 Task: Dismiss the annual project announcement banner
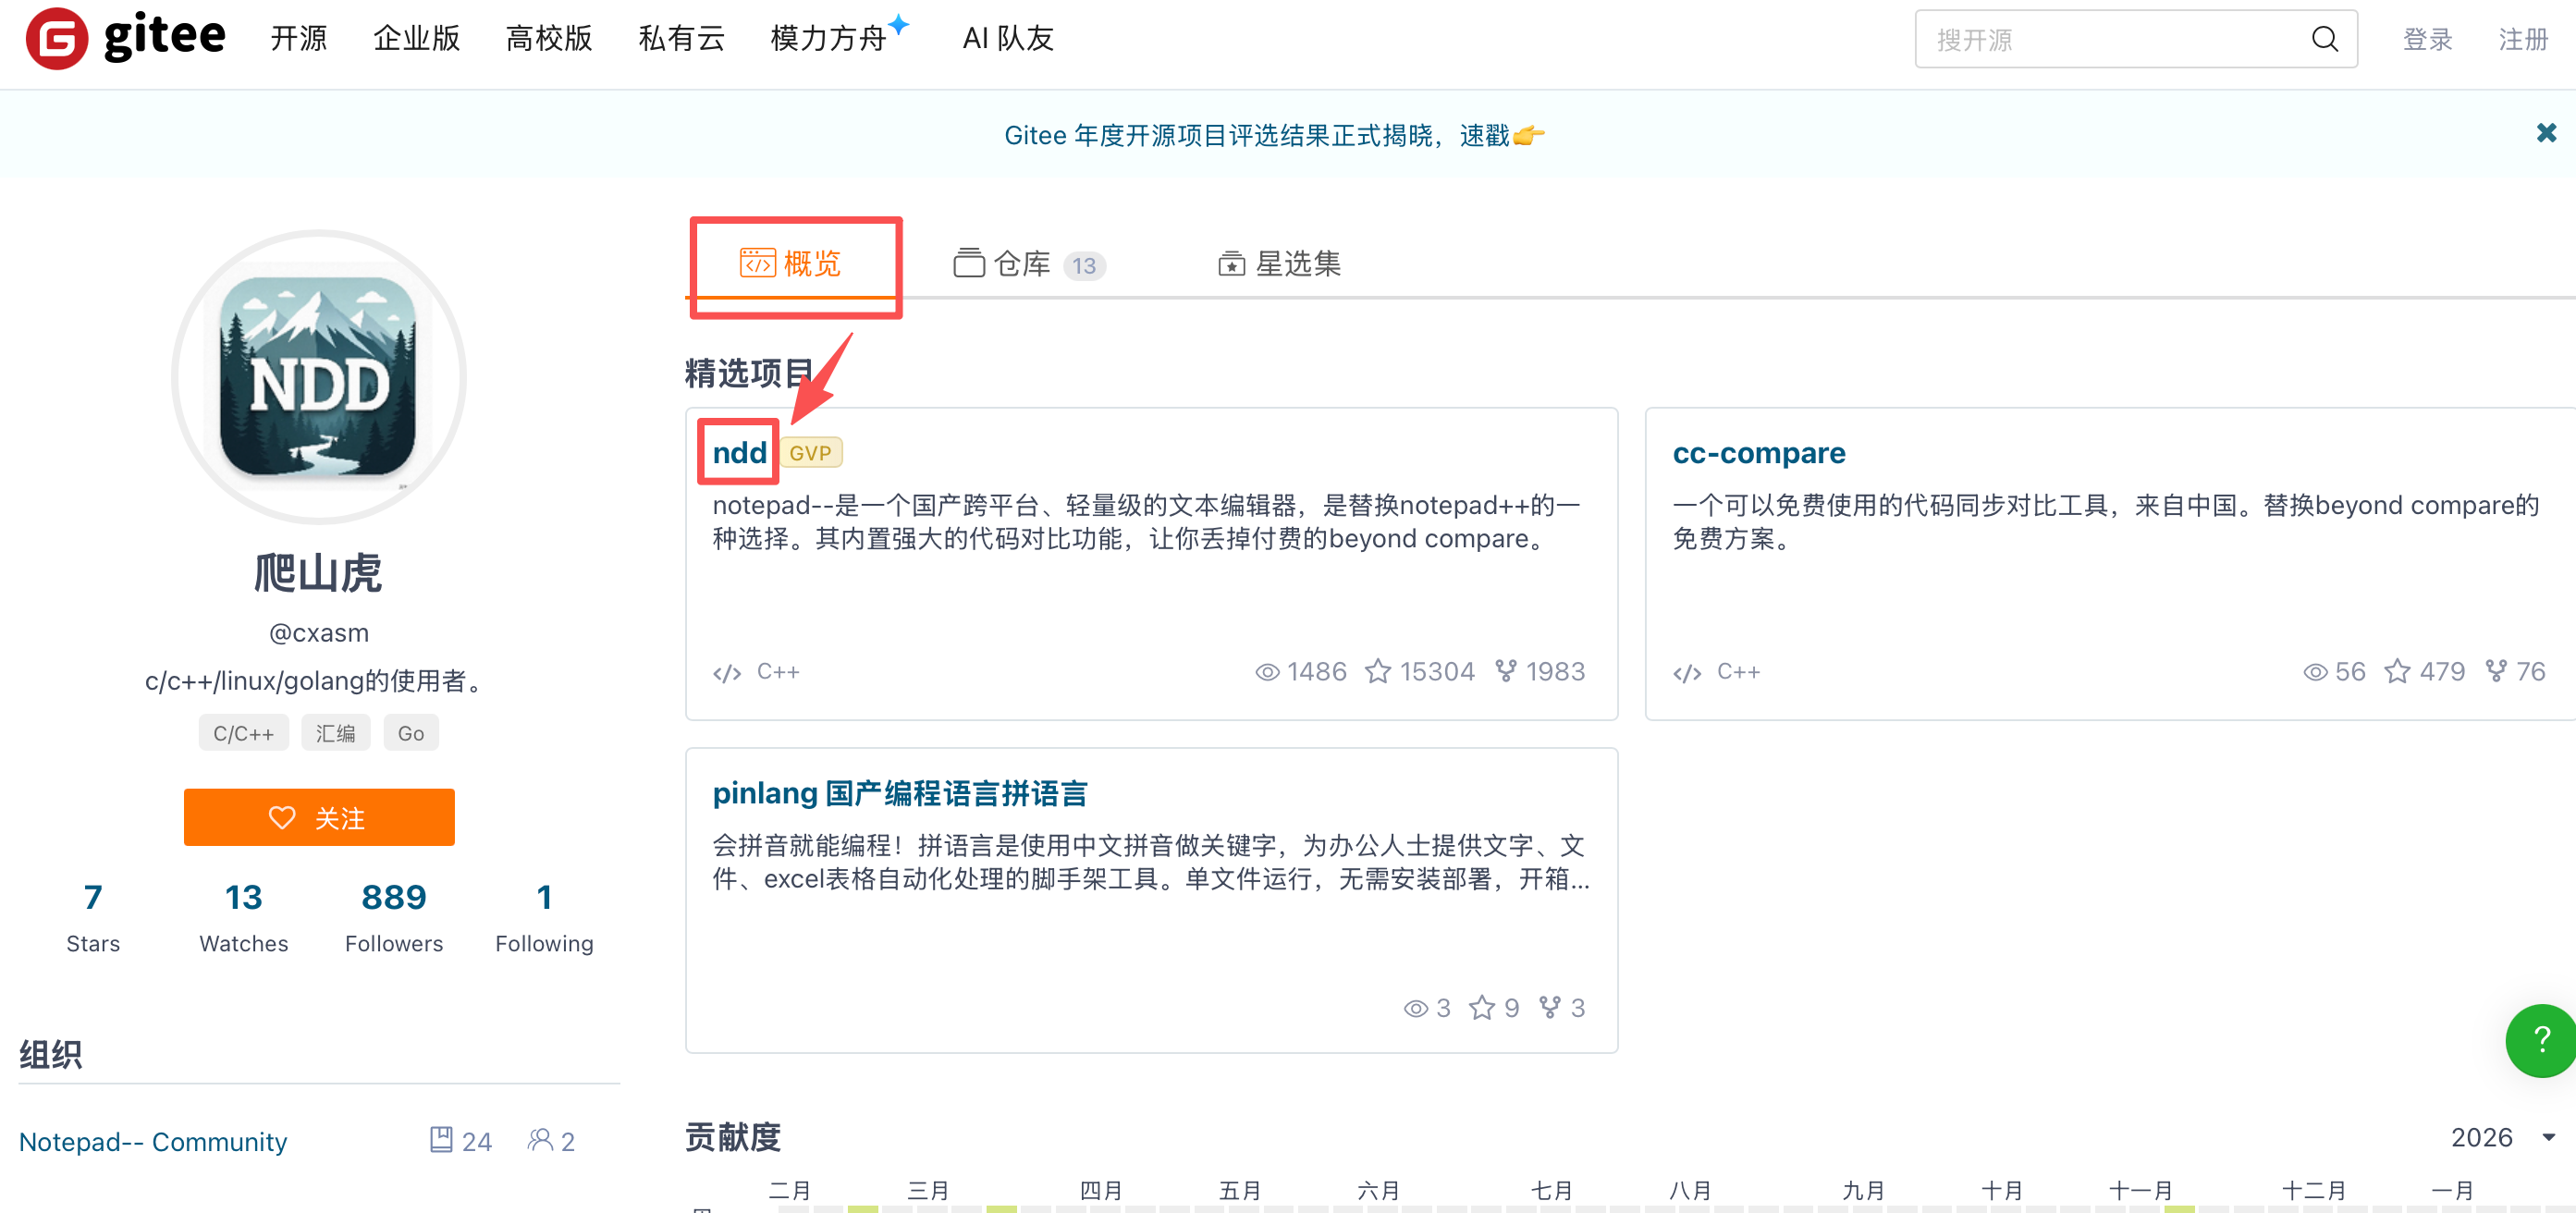point(2545,133)
